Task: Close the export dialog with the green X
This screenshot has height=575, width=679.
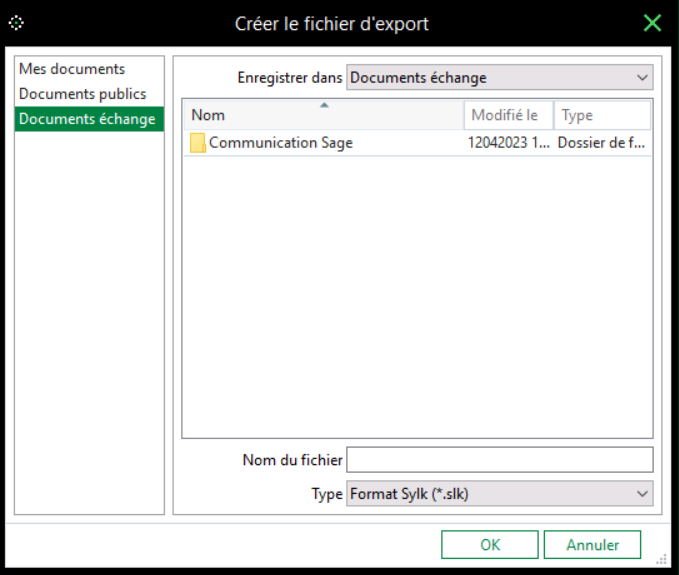Action: (x=652, y=22)
